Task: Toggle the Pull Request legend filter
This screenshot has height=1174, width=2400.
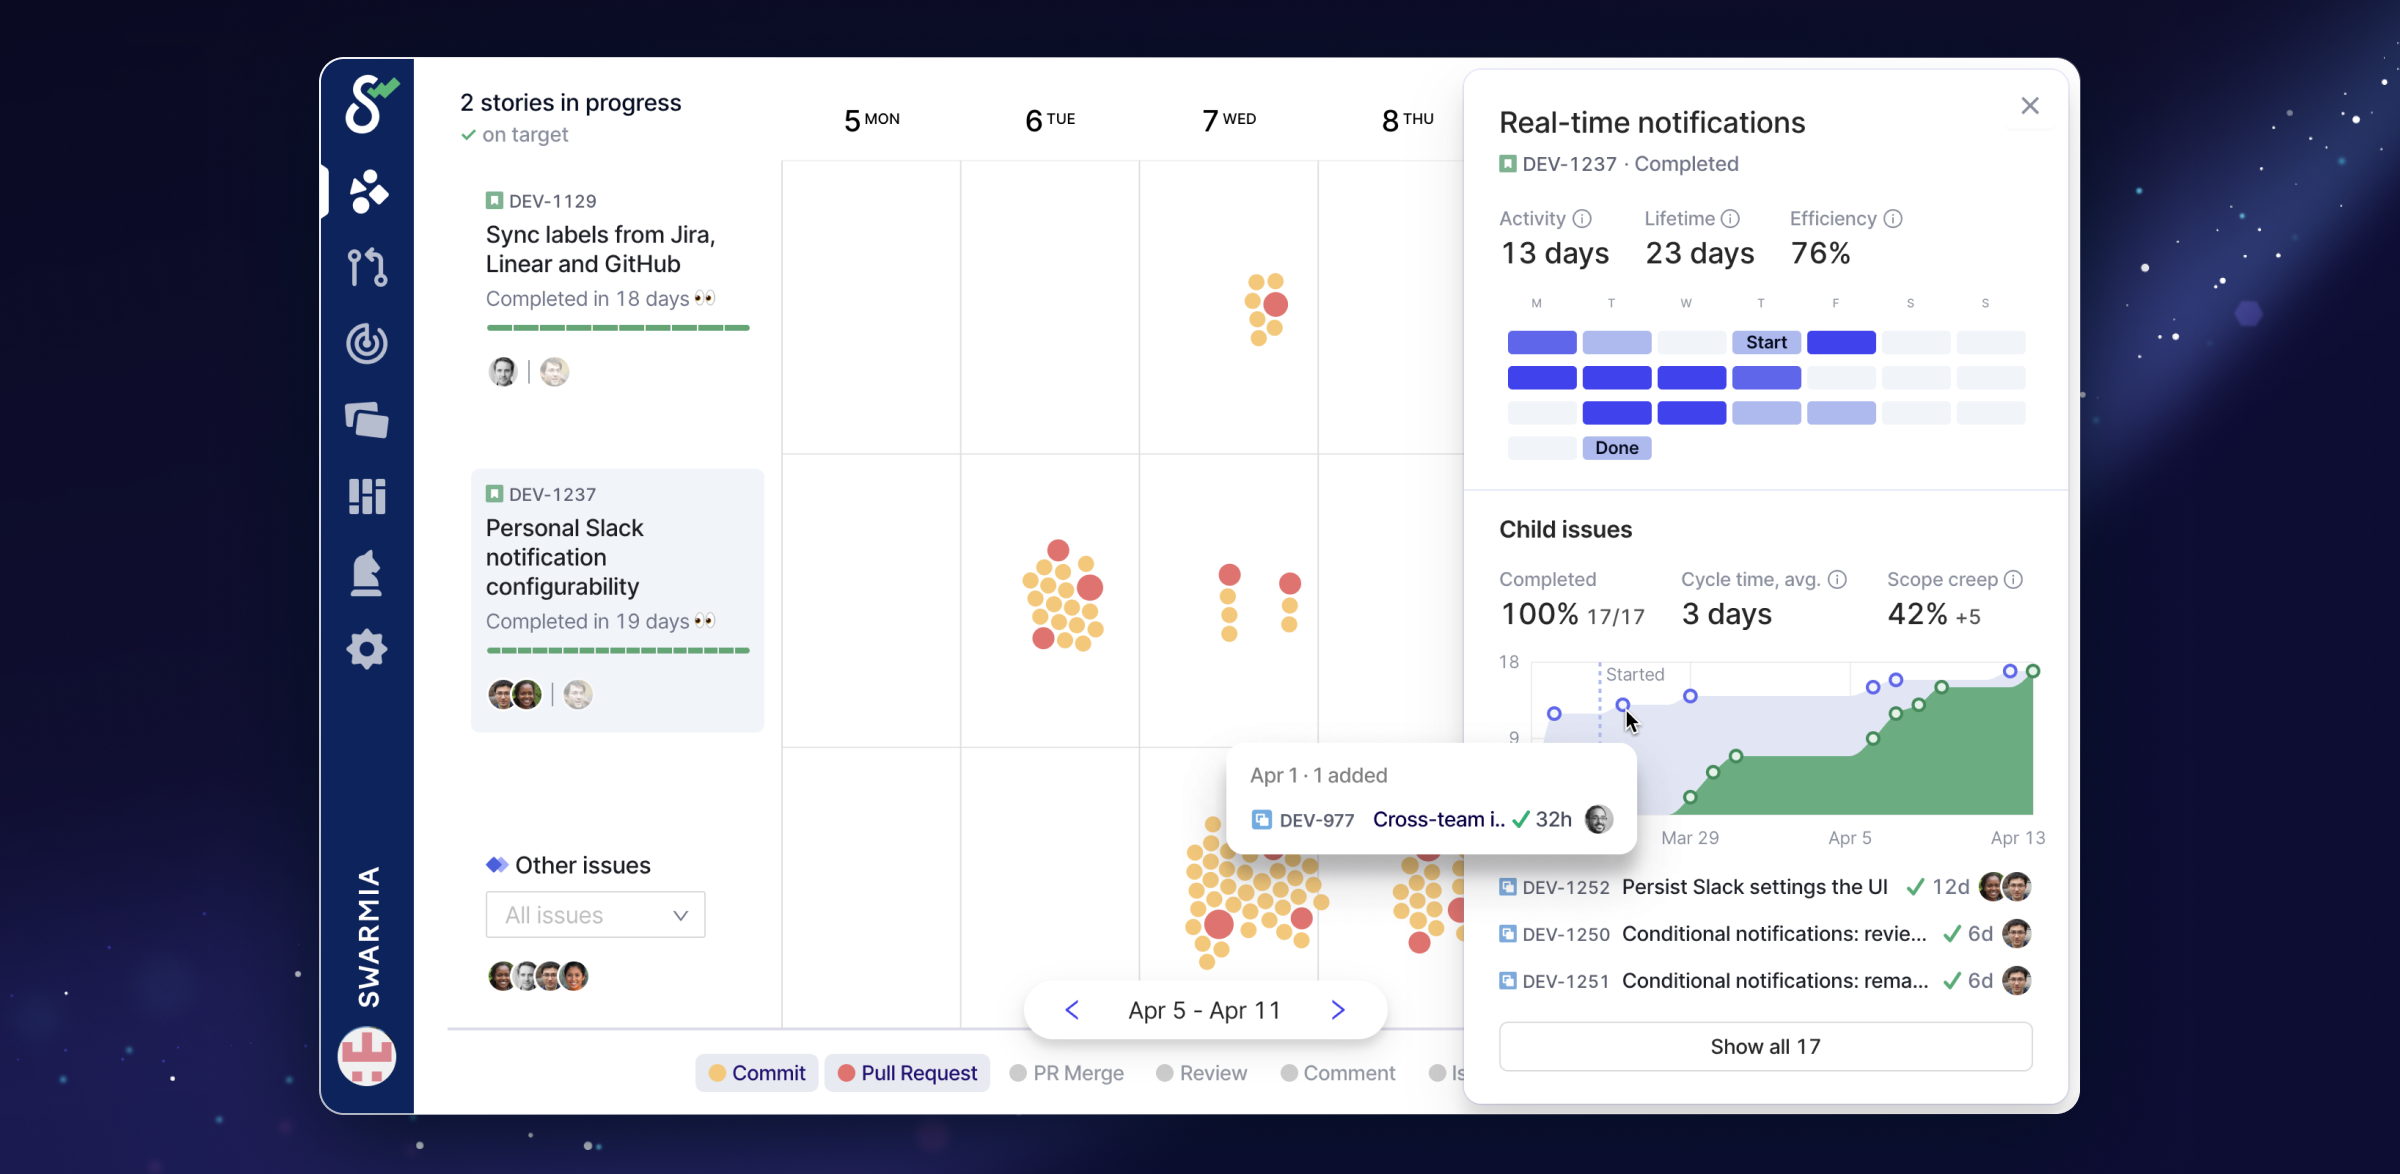Action: point(907,1073)
